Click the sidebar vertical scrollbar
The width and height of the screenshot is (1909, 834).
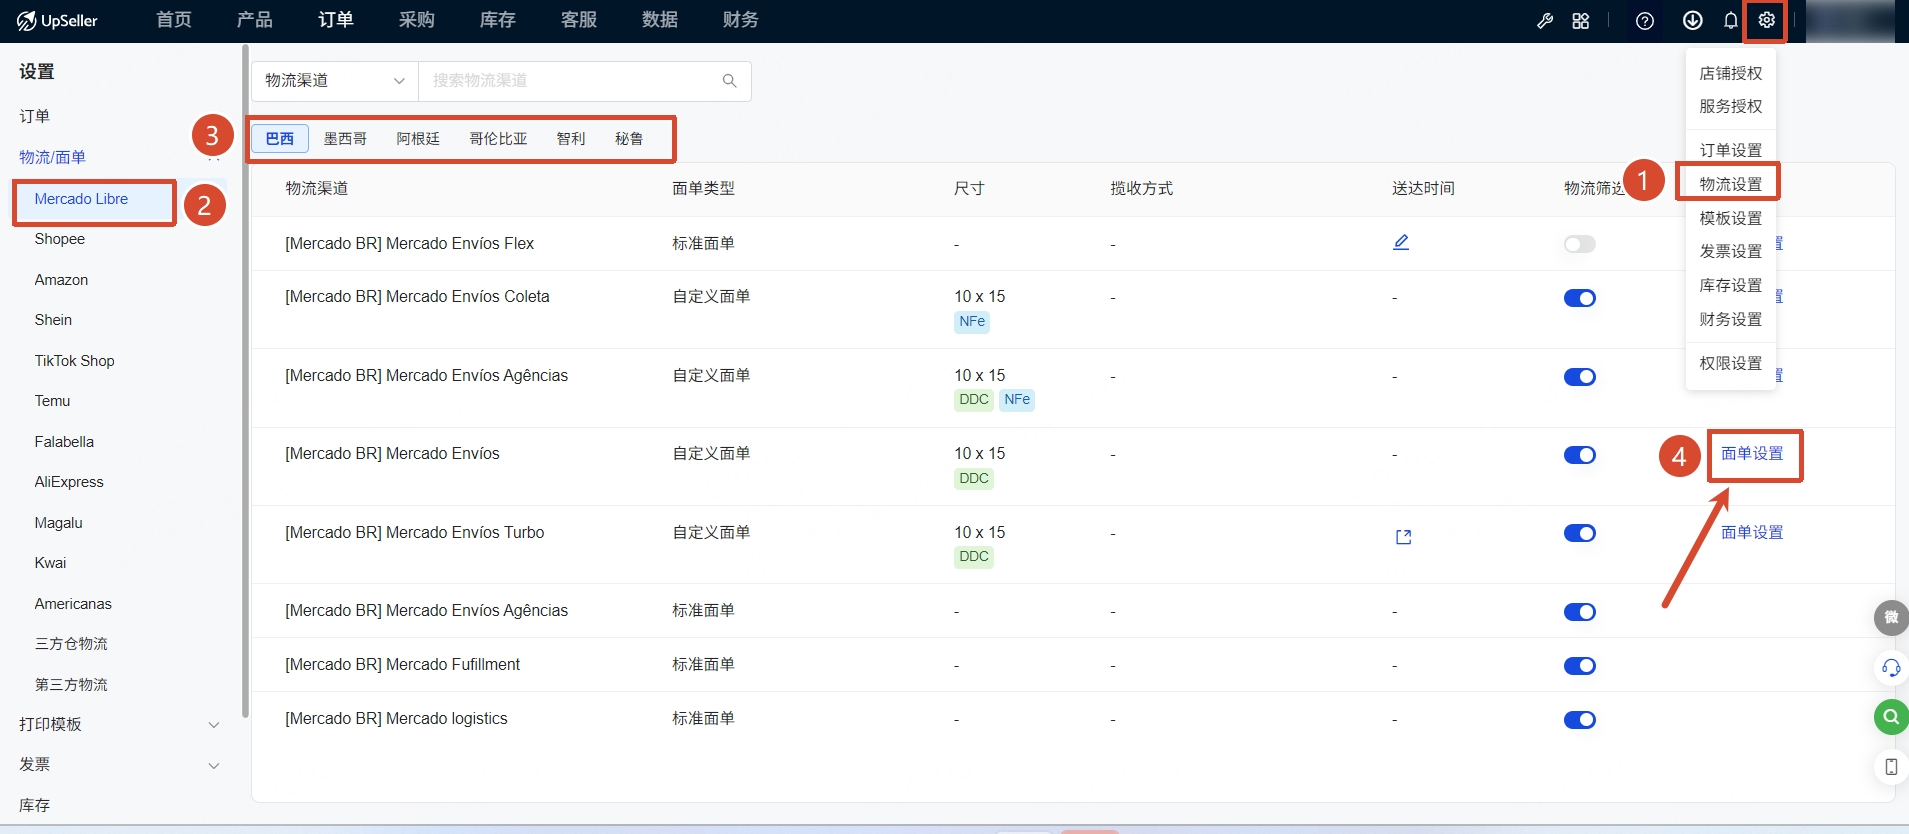click(245, 380)
